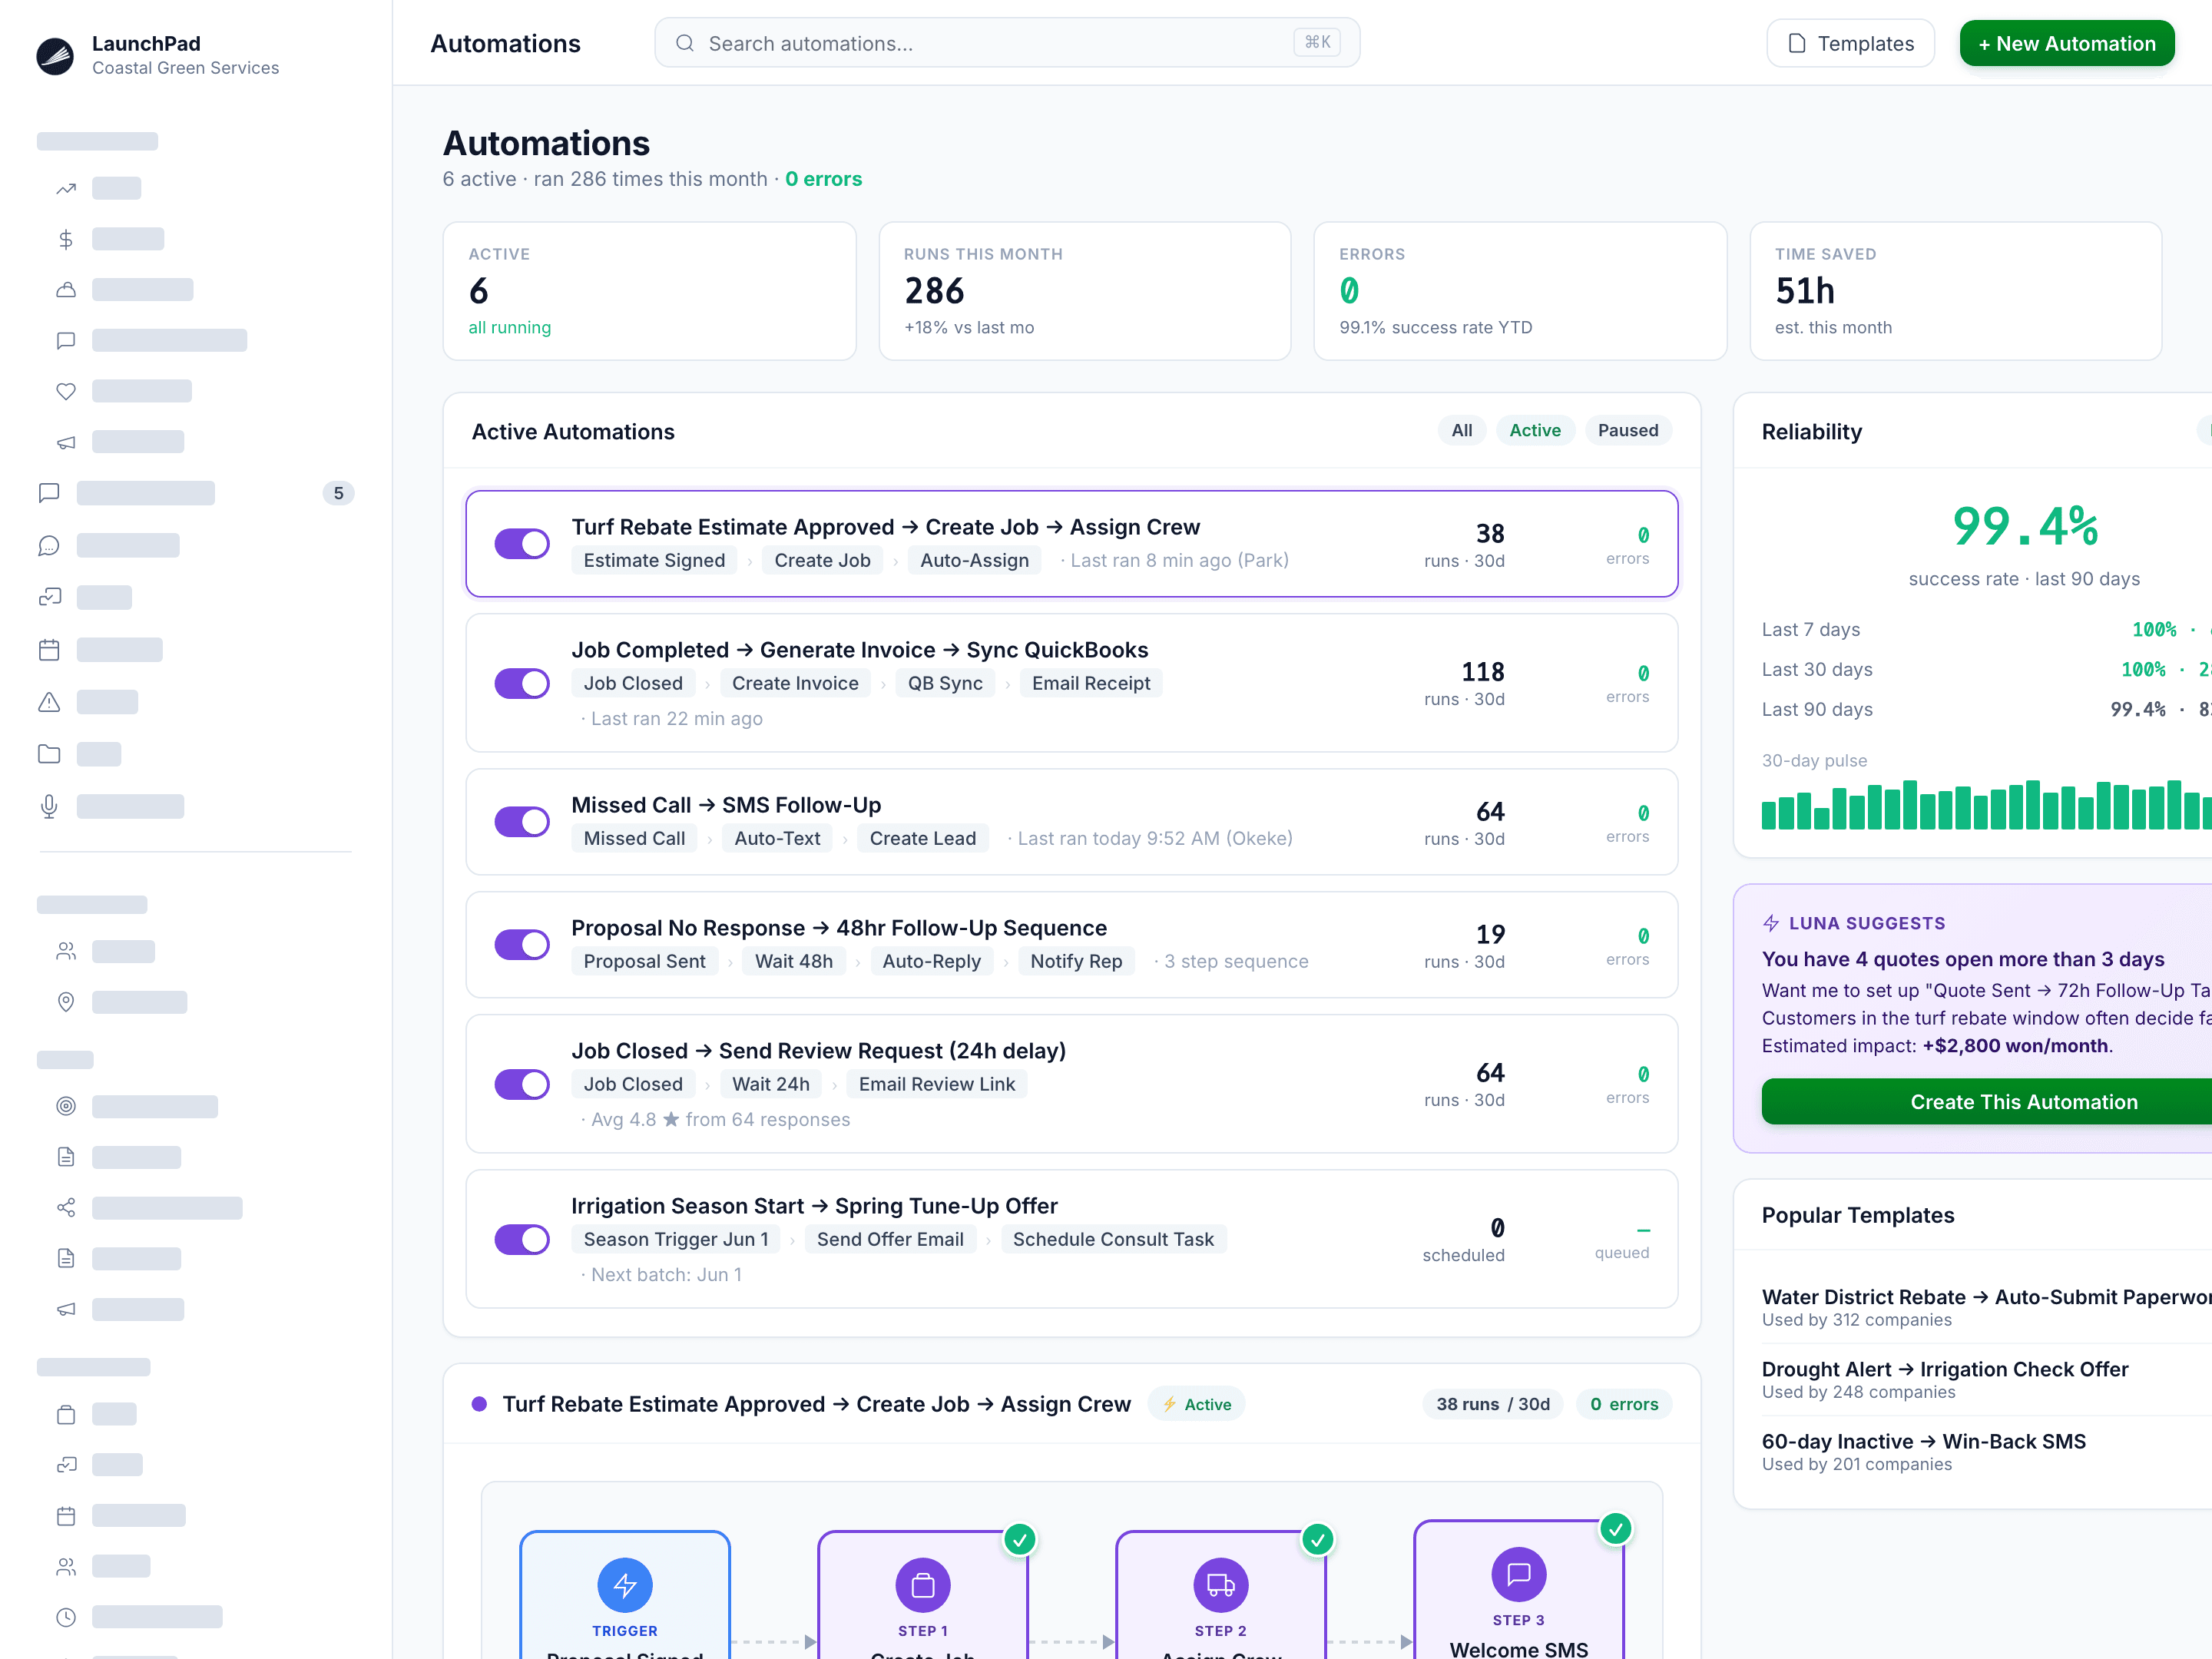Open the heart icon sidebar item
Screen dimensions: 2212x1659
pos(66,391)
